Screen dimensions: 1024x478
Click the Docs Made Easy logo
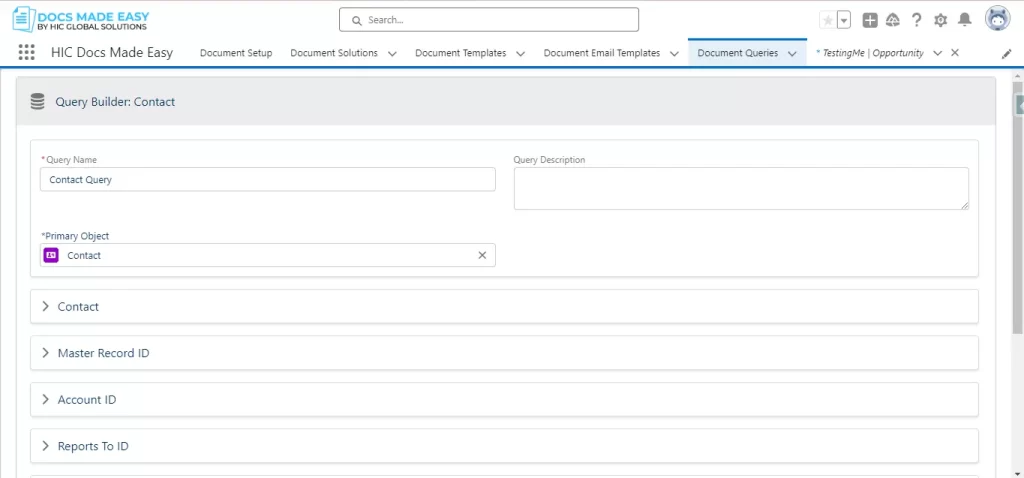(x=81, y=20)
